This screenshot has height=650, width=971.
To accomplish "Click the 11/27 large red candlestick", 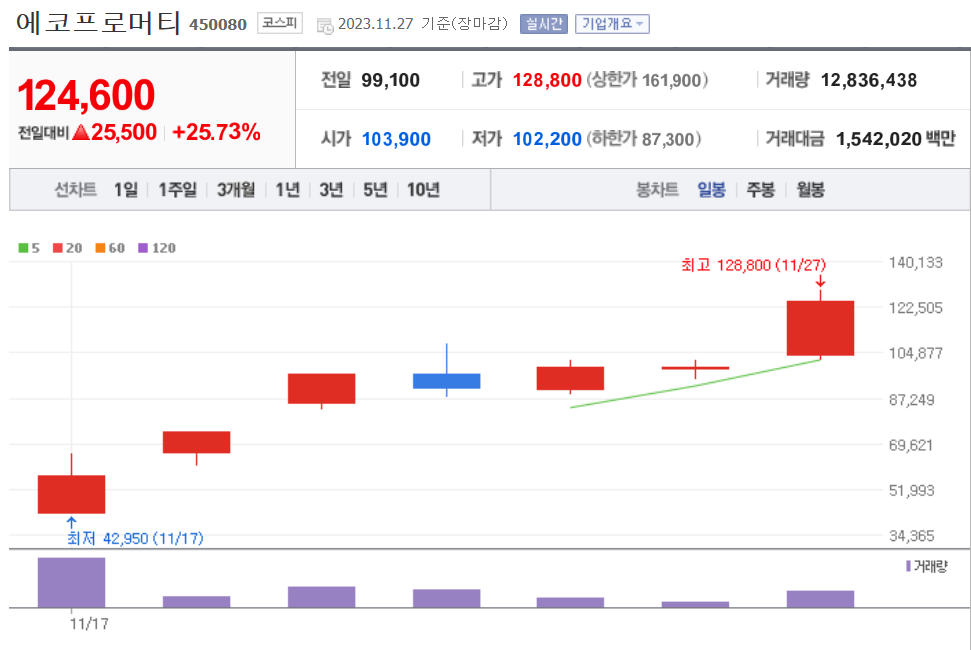I will [820, 328].
